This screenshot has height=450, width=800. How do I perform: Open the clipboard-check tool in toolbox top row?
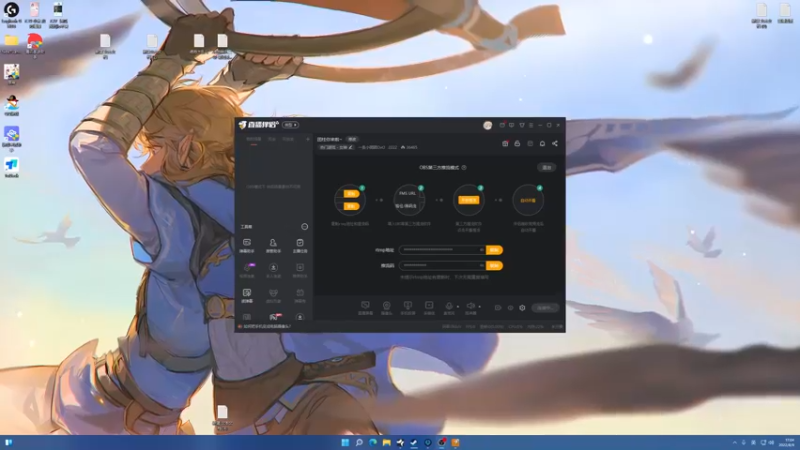(x=300, y=245)
